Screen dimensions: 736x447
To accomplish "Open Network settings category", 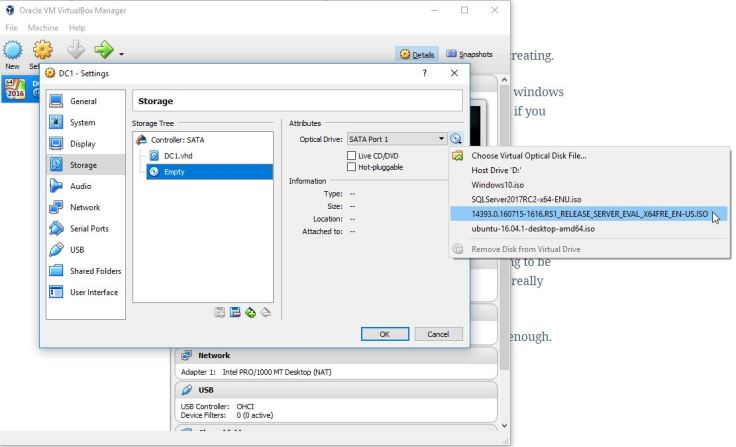I will [85, 207].
